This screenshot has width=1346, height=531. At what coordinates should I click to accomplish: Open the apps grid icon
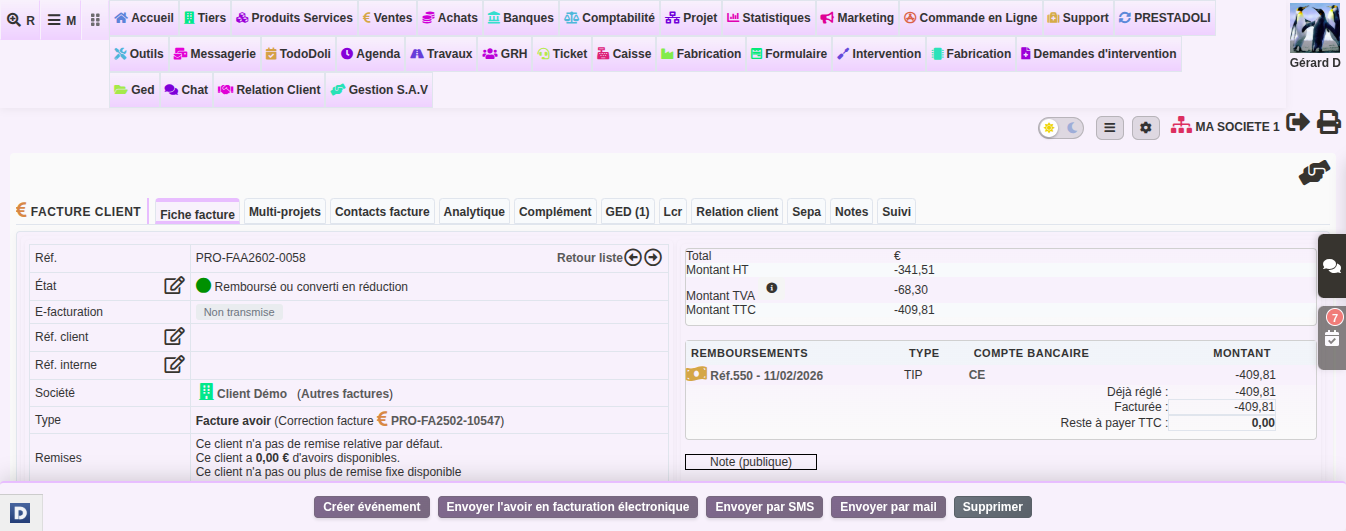pyautogui.click(x=95, y=20)
